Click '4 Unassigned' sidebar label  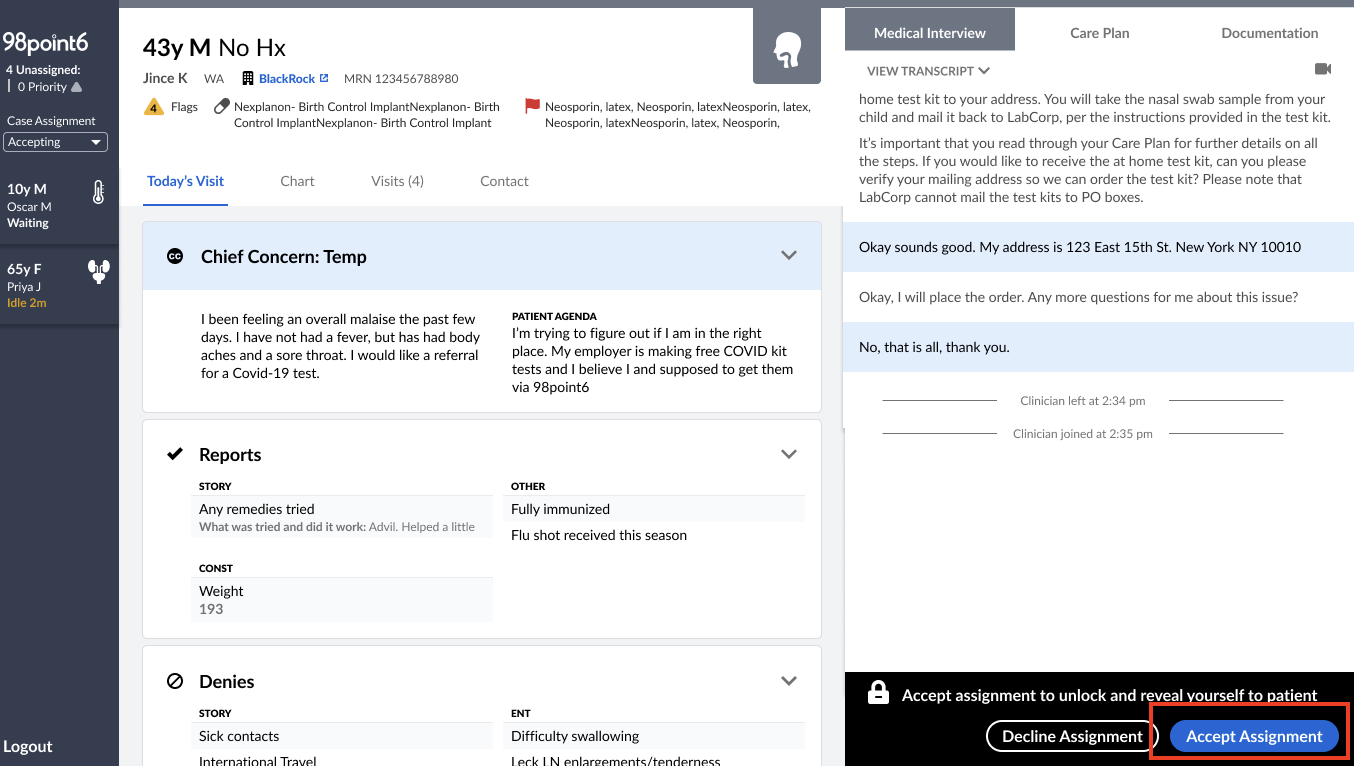click(x=43, y=70)
